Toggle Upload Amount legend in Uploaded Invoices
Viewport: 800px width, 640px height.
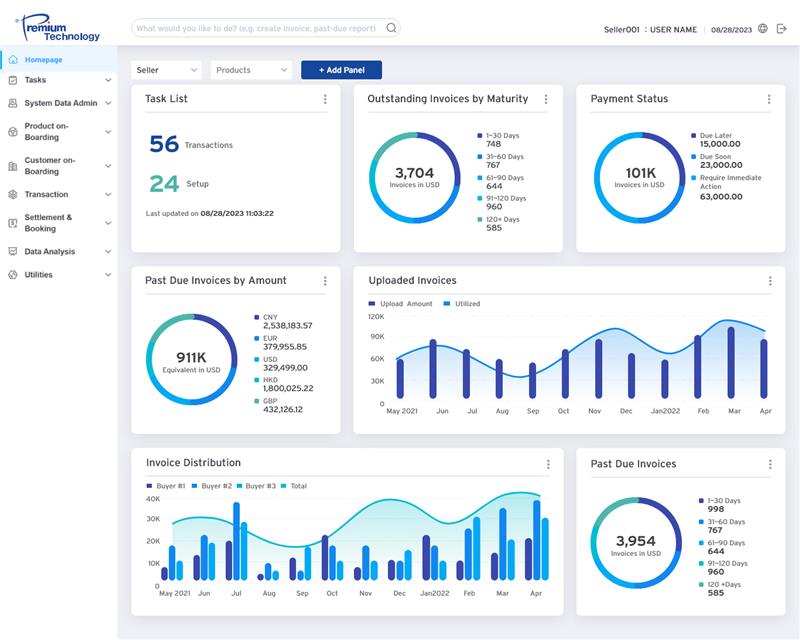pos(401,304)
